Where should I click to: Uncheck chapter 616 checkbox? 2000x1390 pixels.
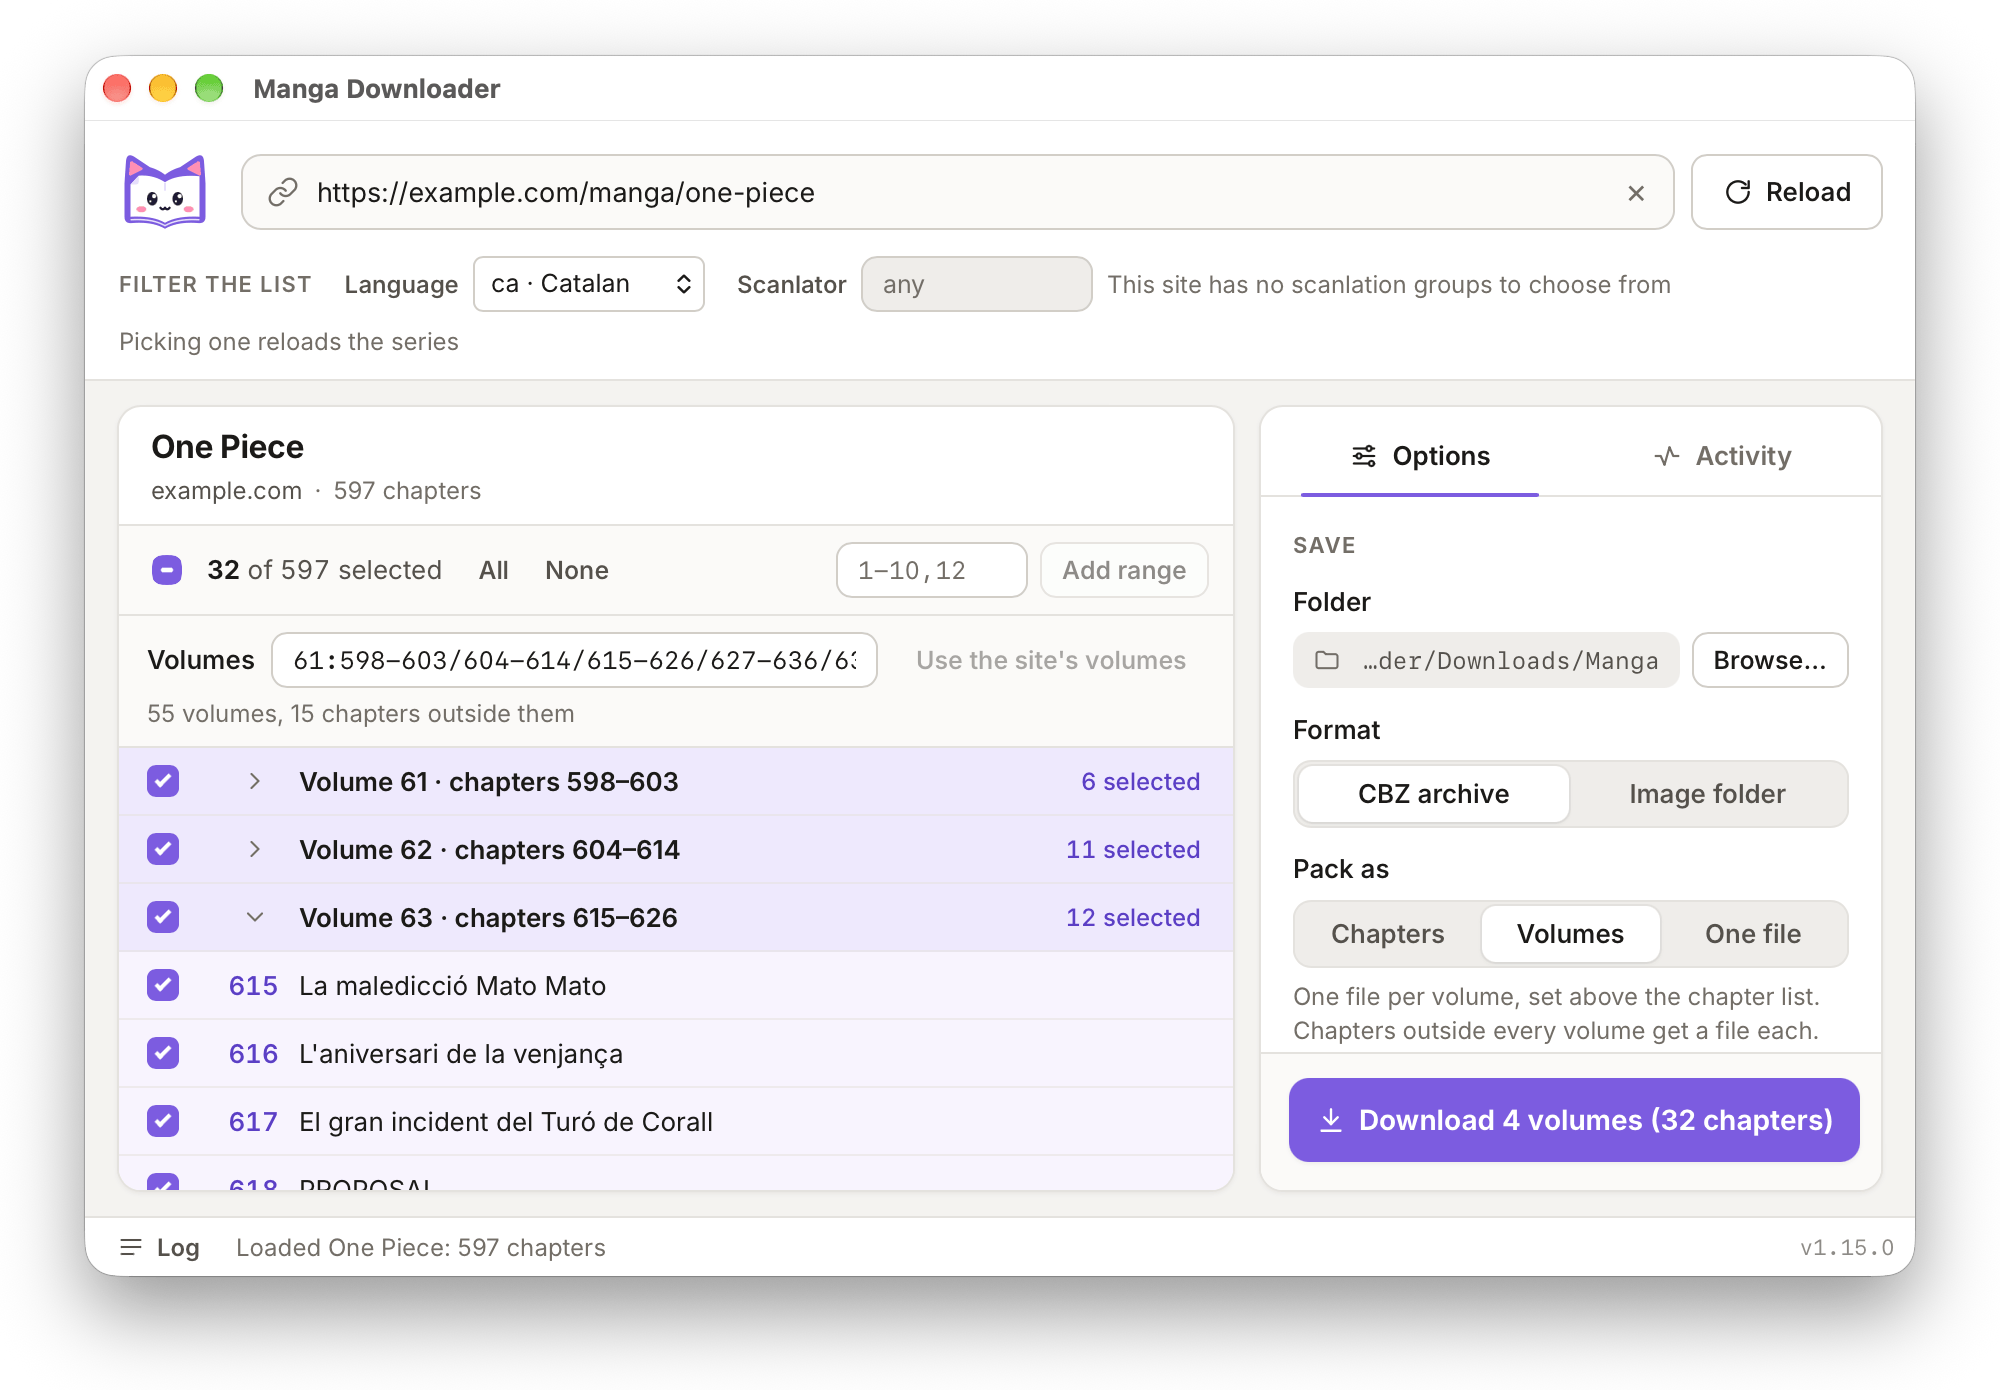[x=163, y=1053]
